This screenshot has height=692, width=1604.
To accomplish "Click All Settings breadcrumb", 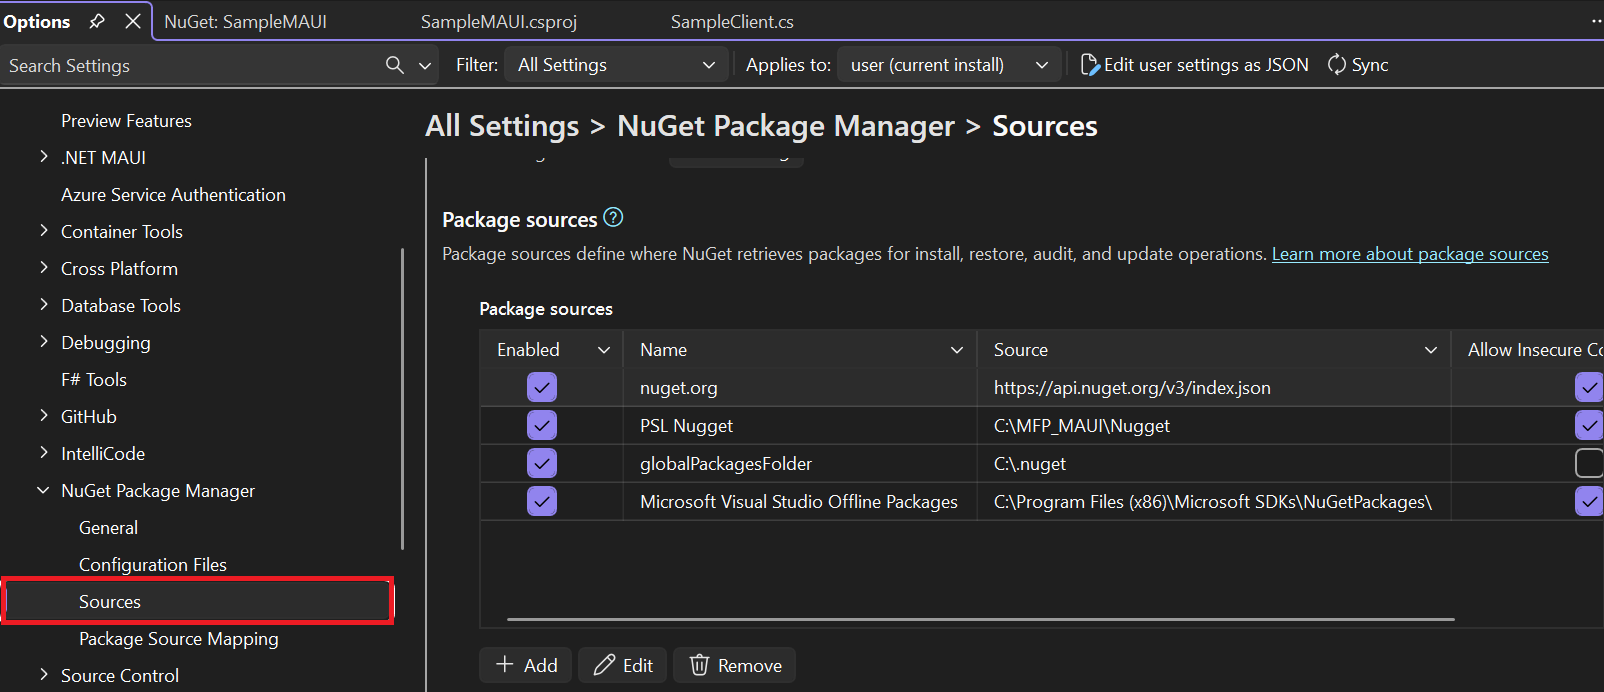I will (x=502, y=126).
